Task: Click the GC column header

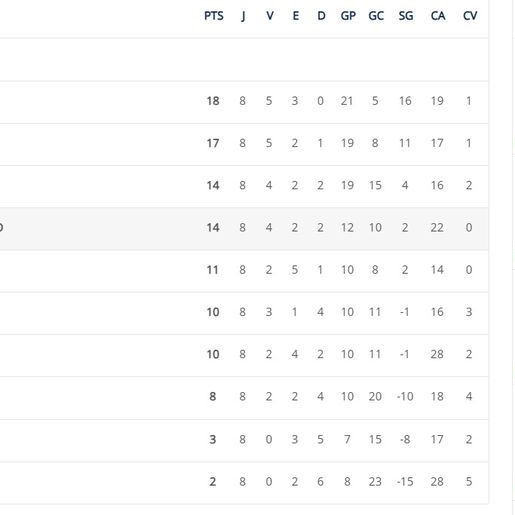Action: 376,16
